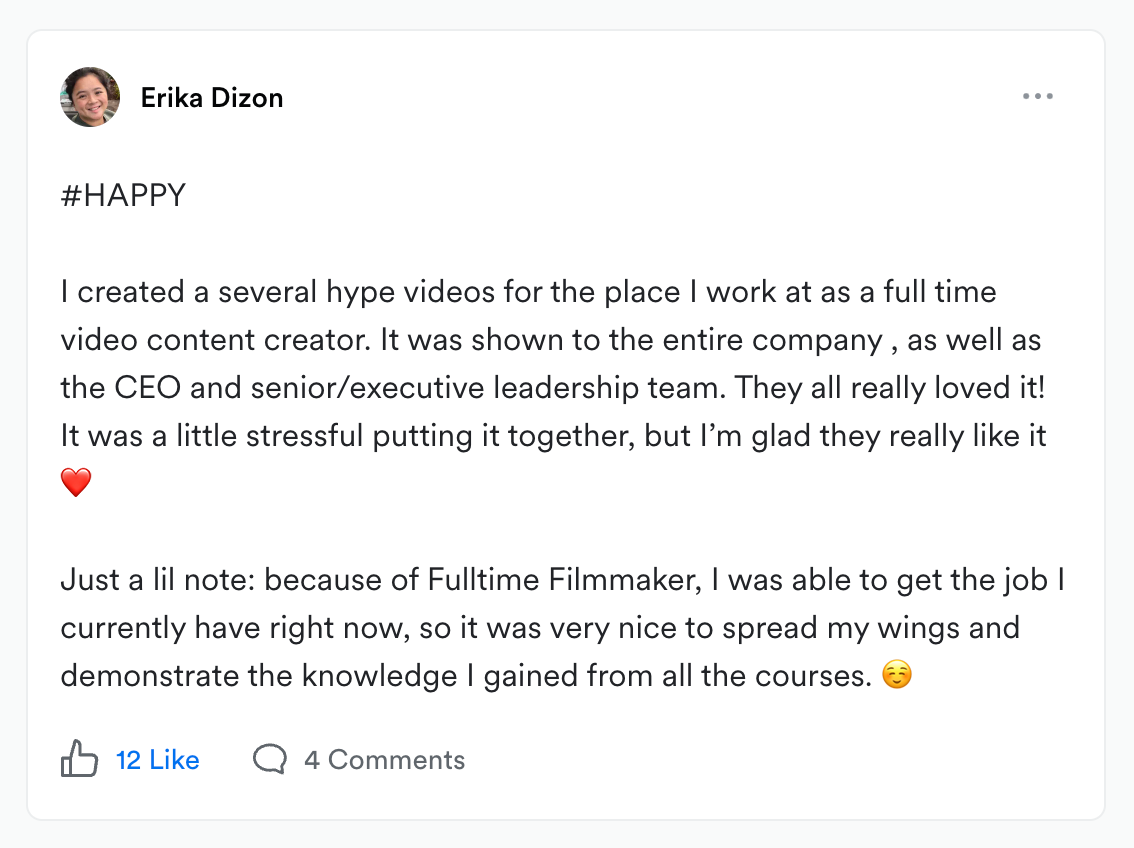Screen dimensions: 1134x848
Task: Open Erika Dizon's profile picture
Action: pos(90,97)
